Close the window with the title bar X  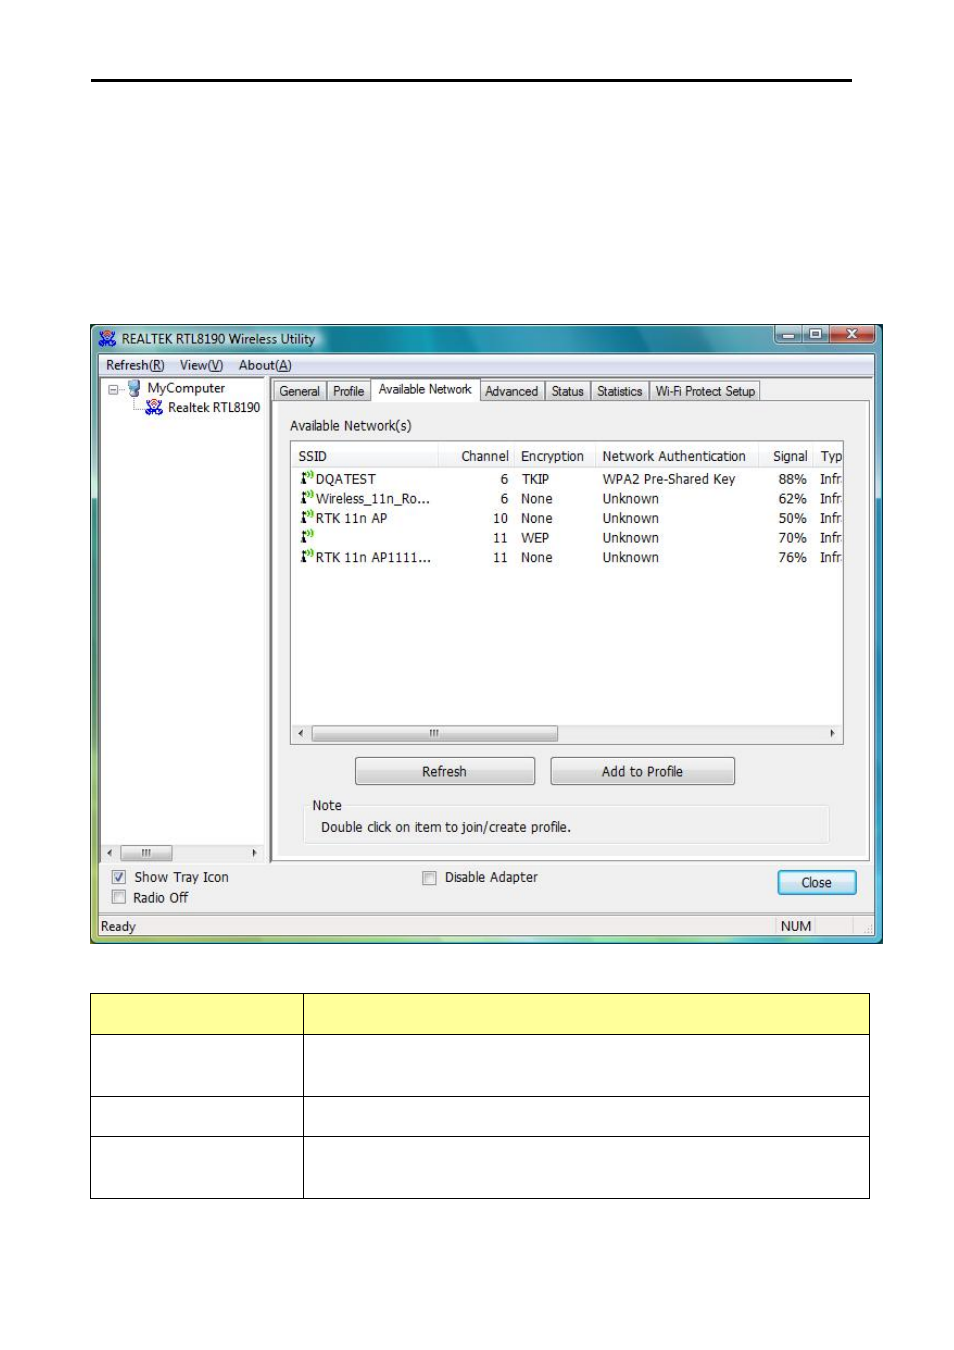(x=852, y=334)
